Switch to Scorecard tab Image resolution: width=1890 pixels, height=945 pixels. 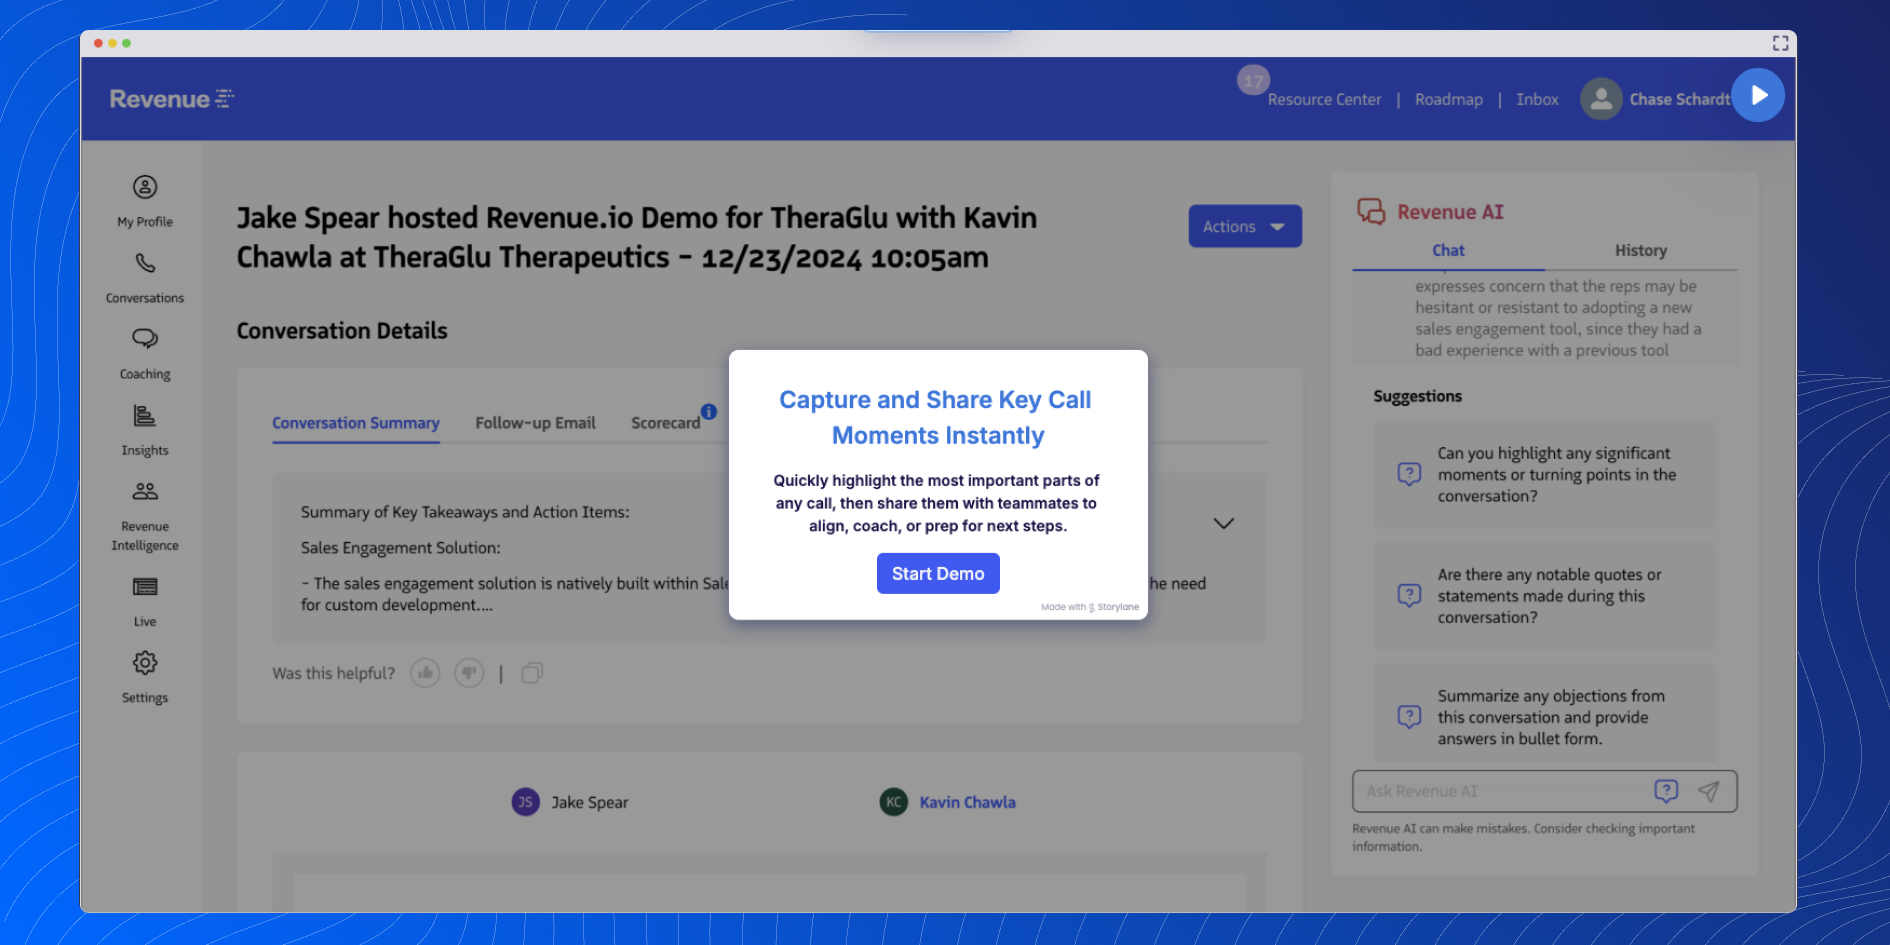pyautogui.click(x=665, y=423)
